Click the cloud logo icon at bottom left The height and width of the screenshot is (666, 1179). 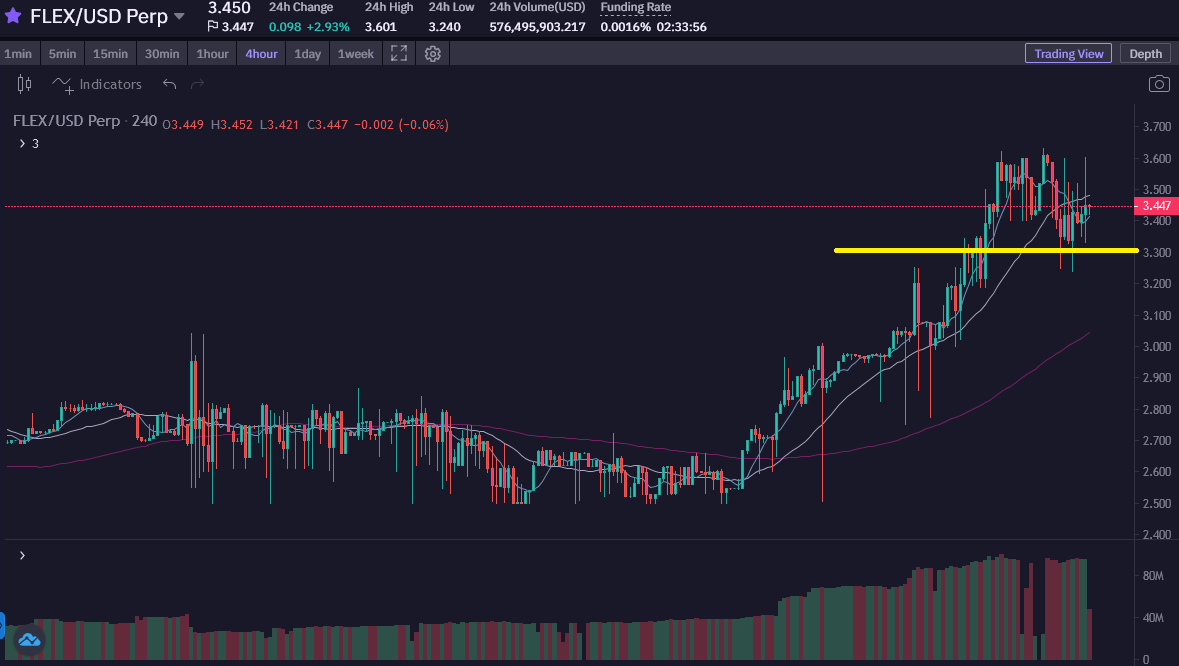(29, 640)
